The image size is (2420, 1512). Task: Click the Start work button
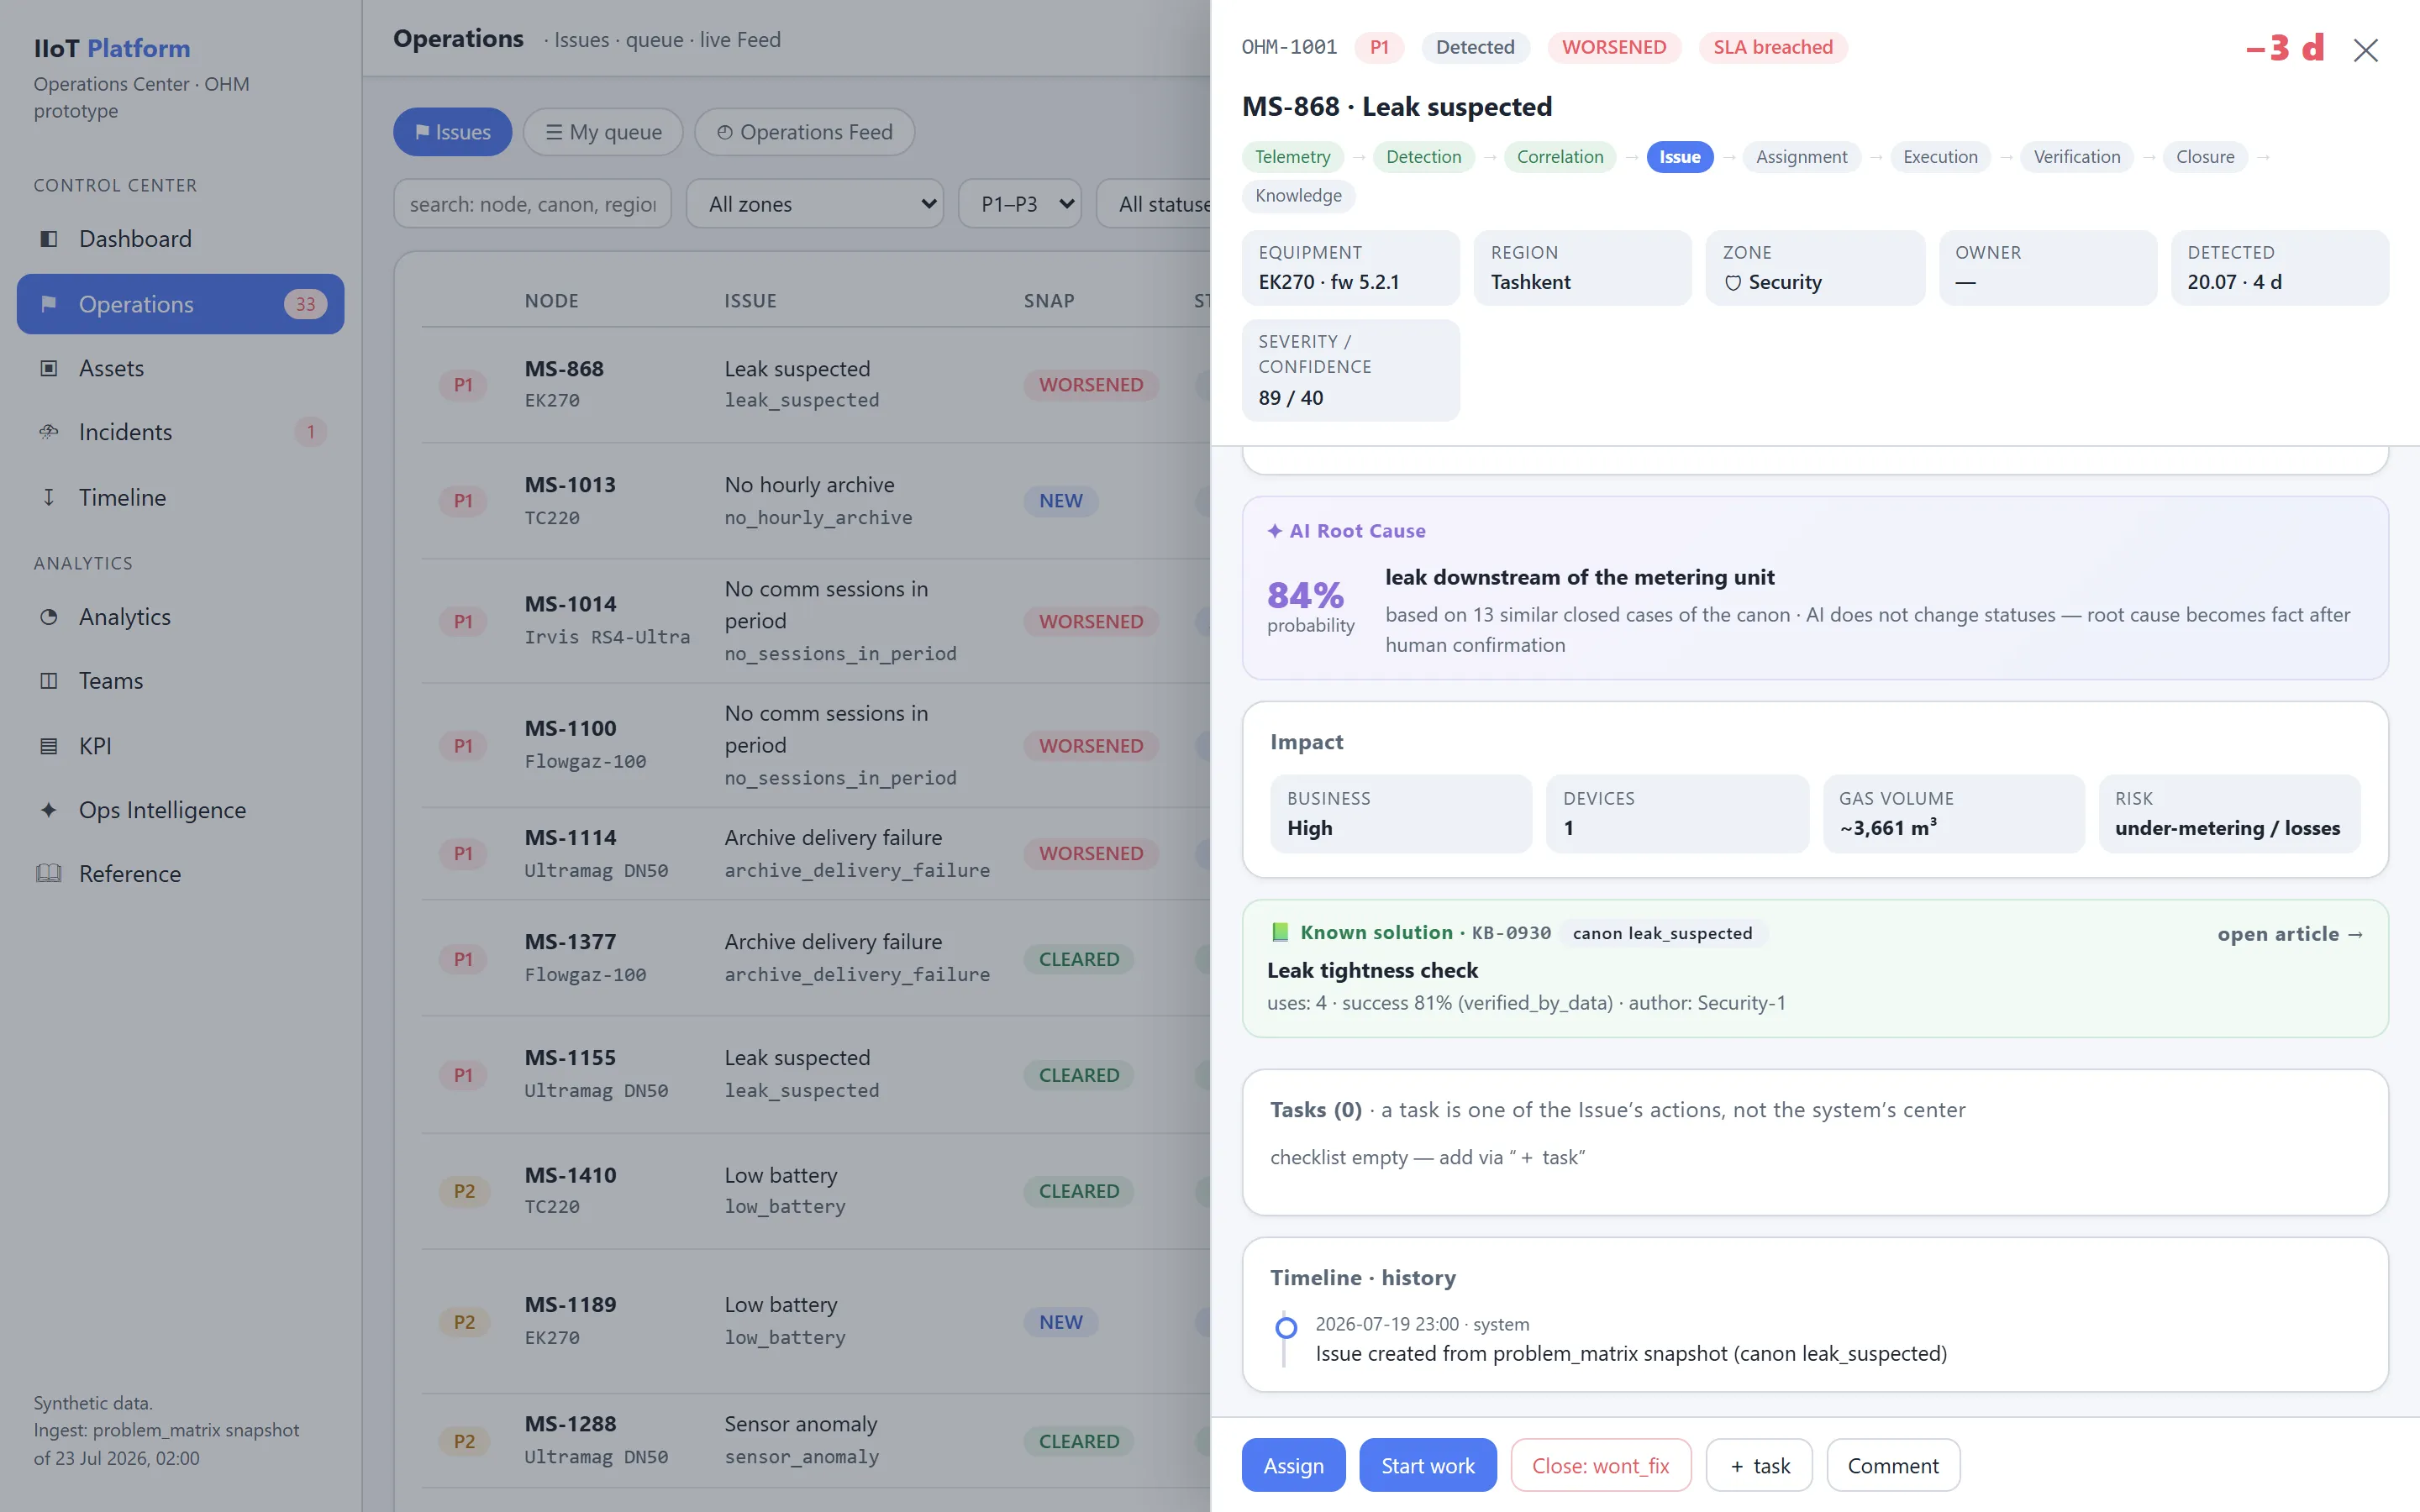click(1427, 1465)
